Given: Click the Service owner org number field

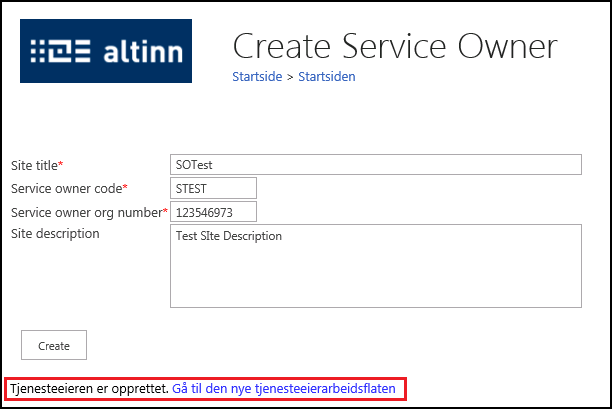Looking at the screenshot, I should point(213,212).
